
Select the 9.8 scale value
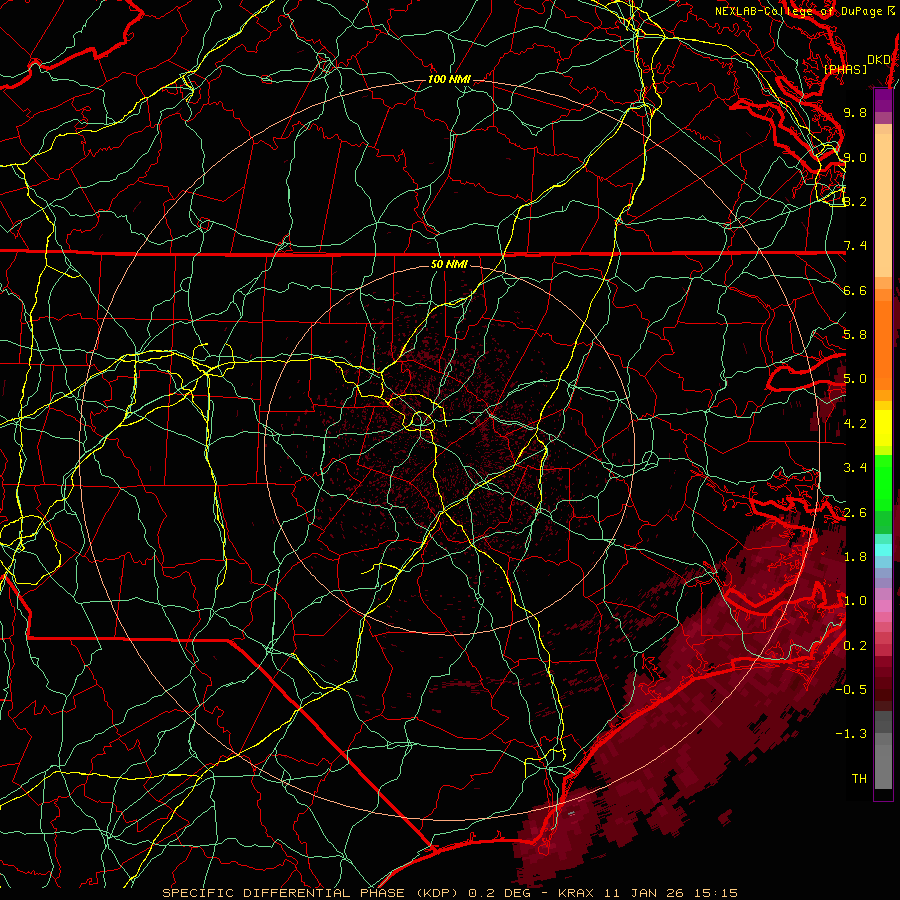coord(855,112)
